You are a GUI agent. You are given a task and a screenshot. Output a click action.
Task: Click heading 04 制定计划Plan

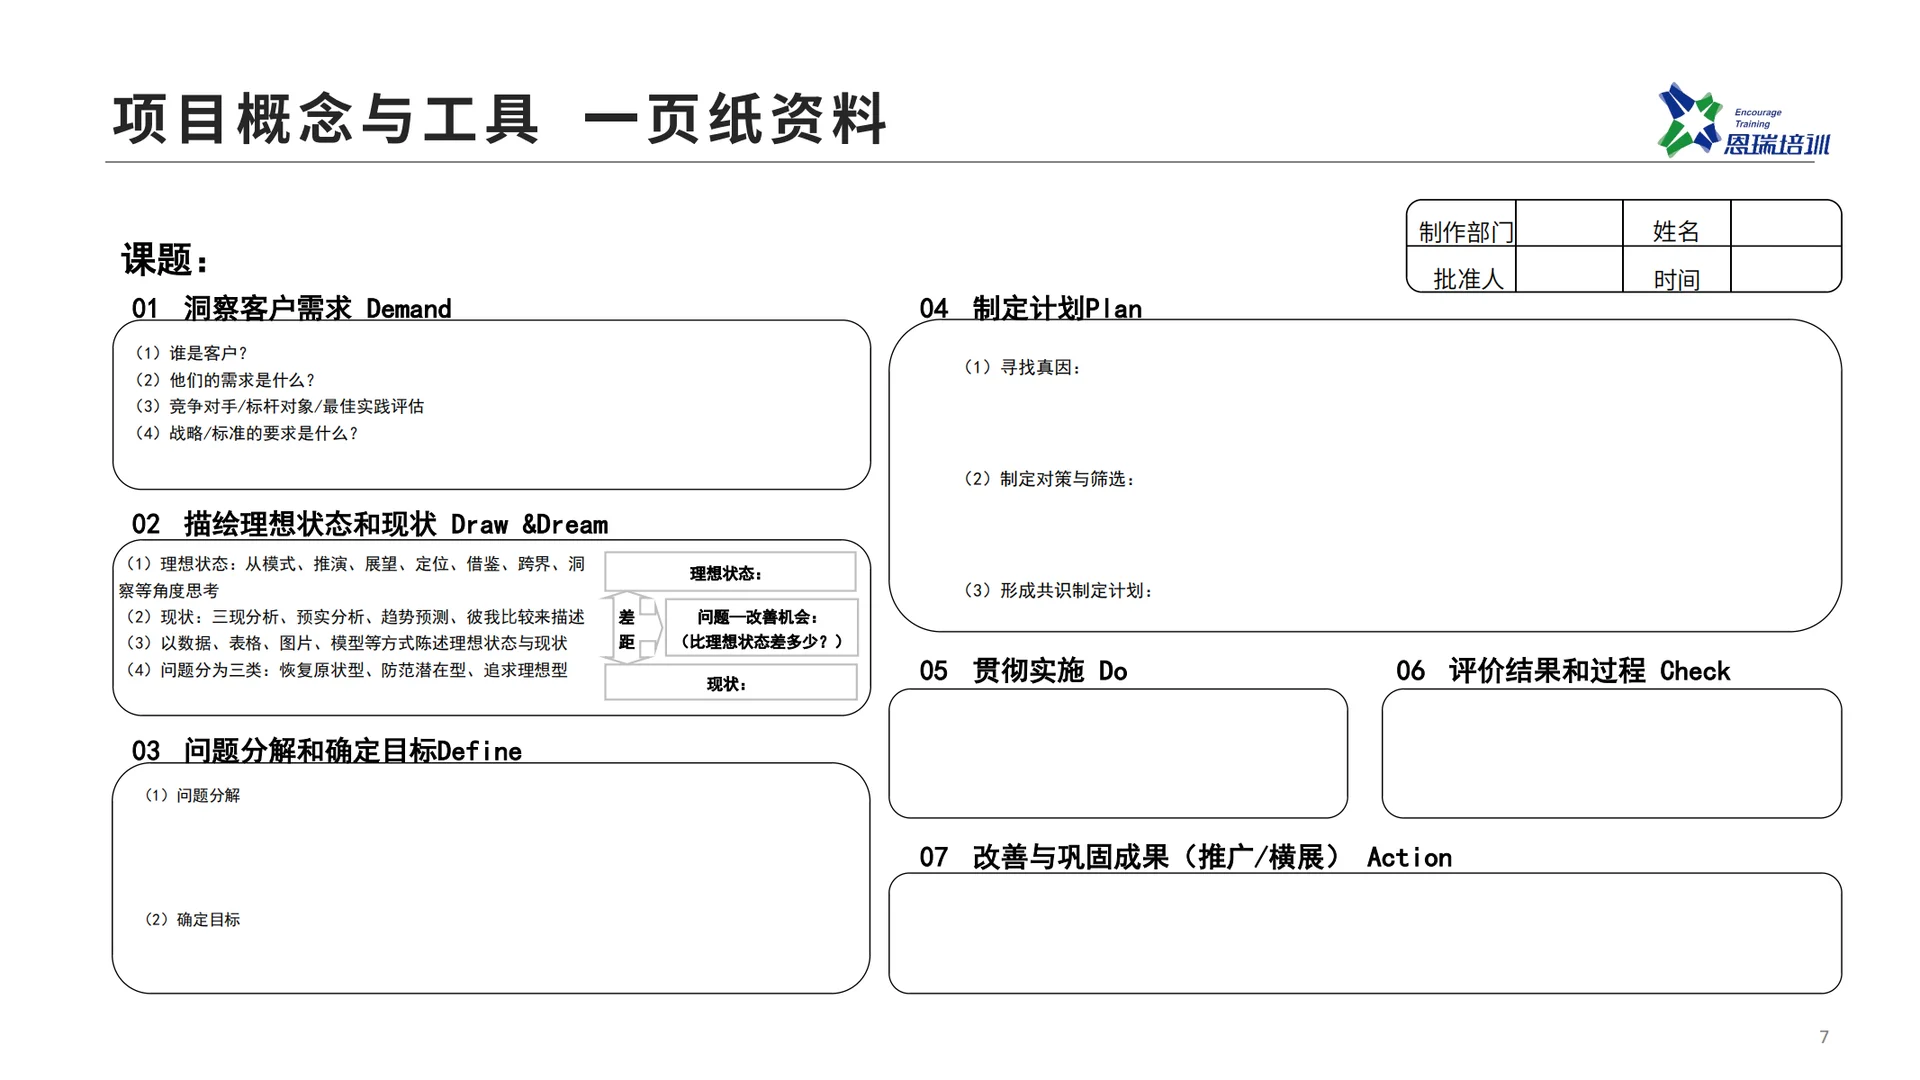[1031, 308]
